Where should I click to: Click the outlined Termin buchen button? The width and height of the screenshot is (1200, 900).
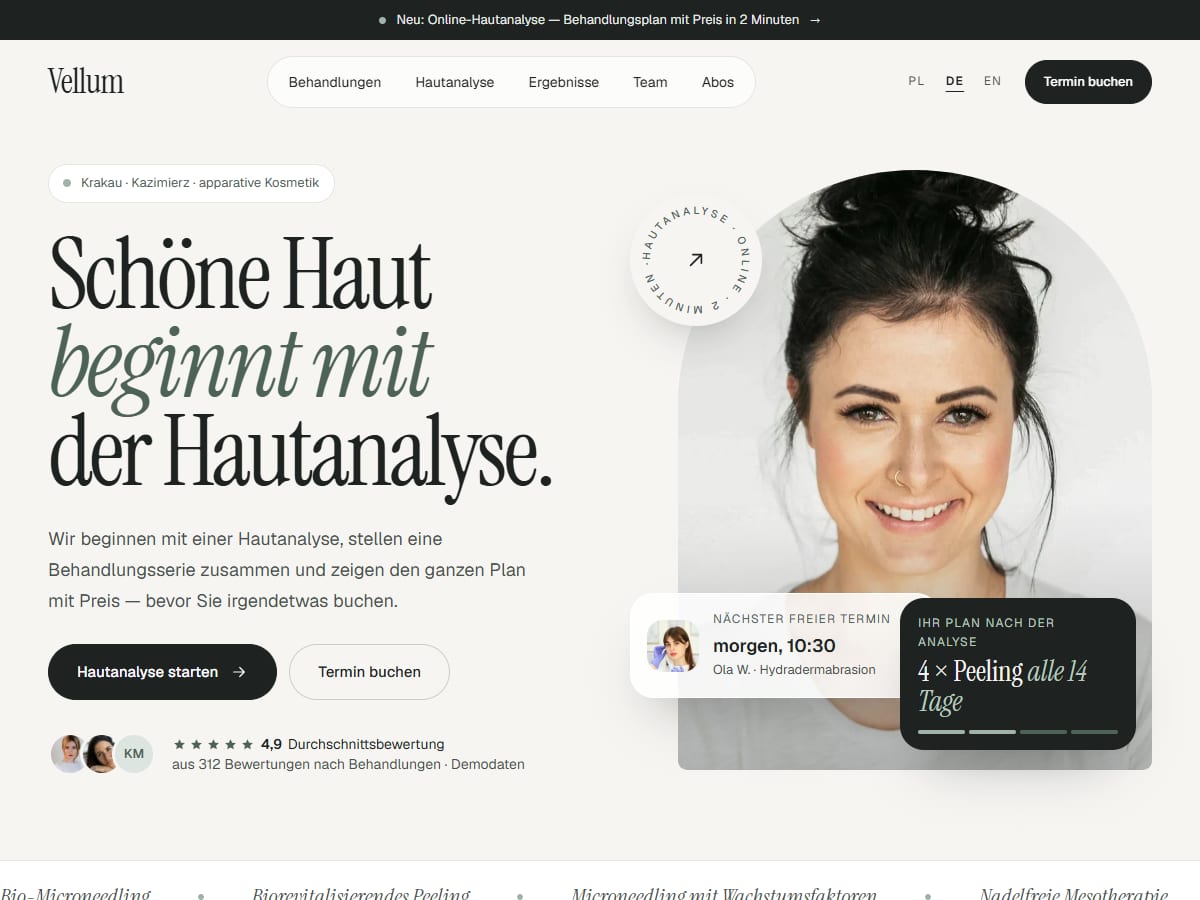coord(369,672)
